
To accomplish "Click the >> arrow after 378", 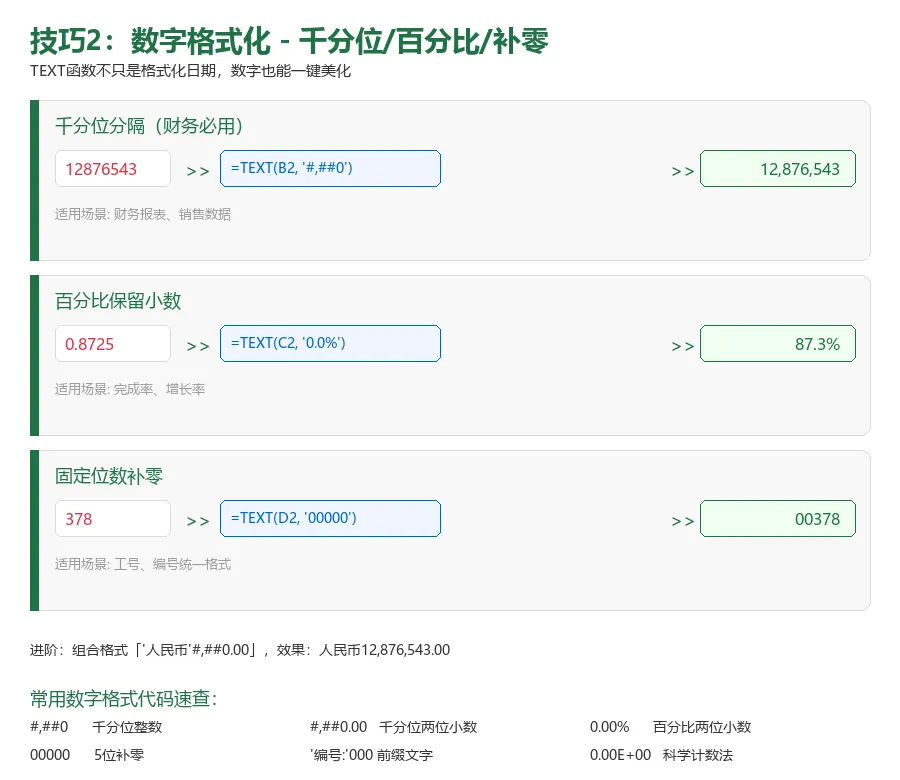I will [198, 521].
